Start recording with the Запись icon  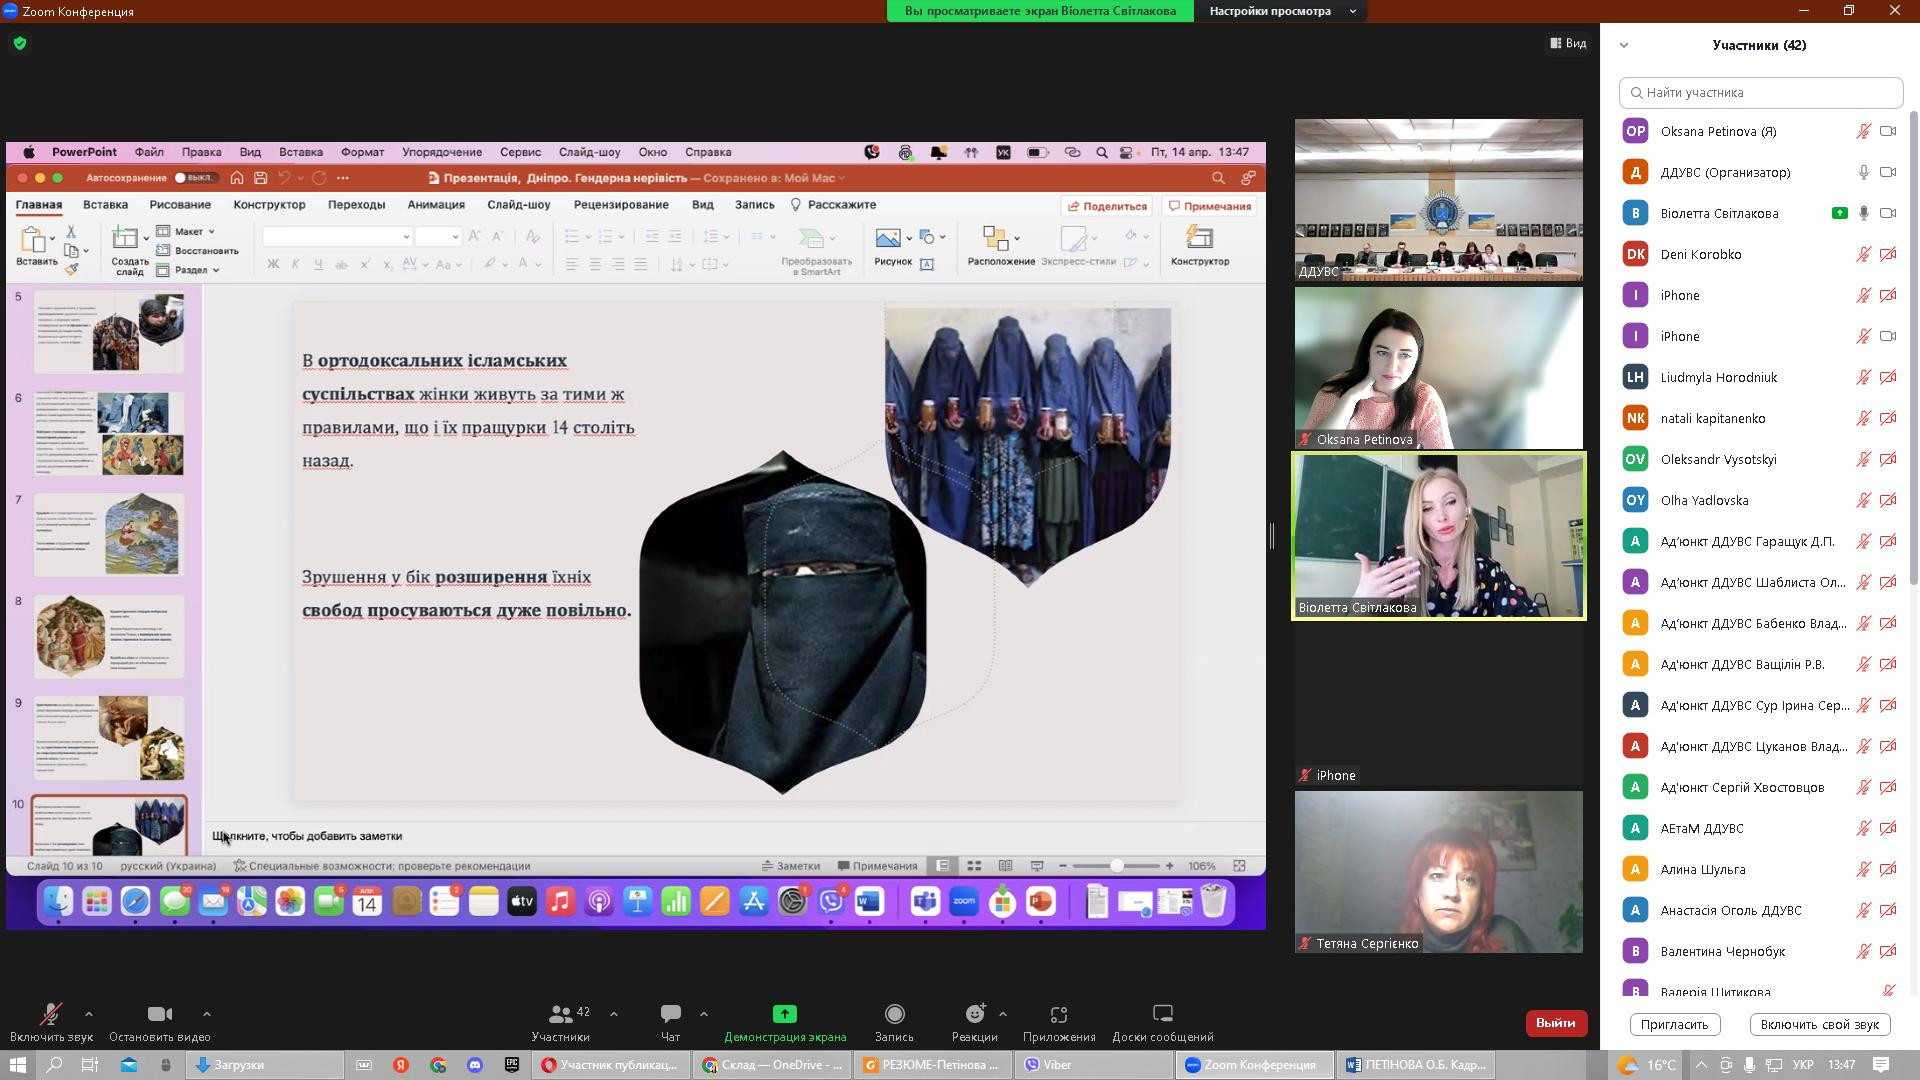(894, 1015)
